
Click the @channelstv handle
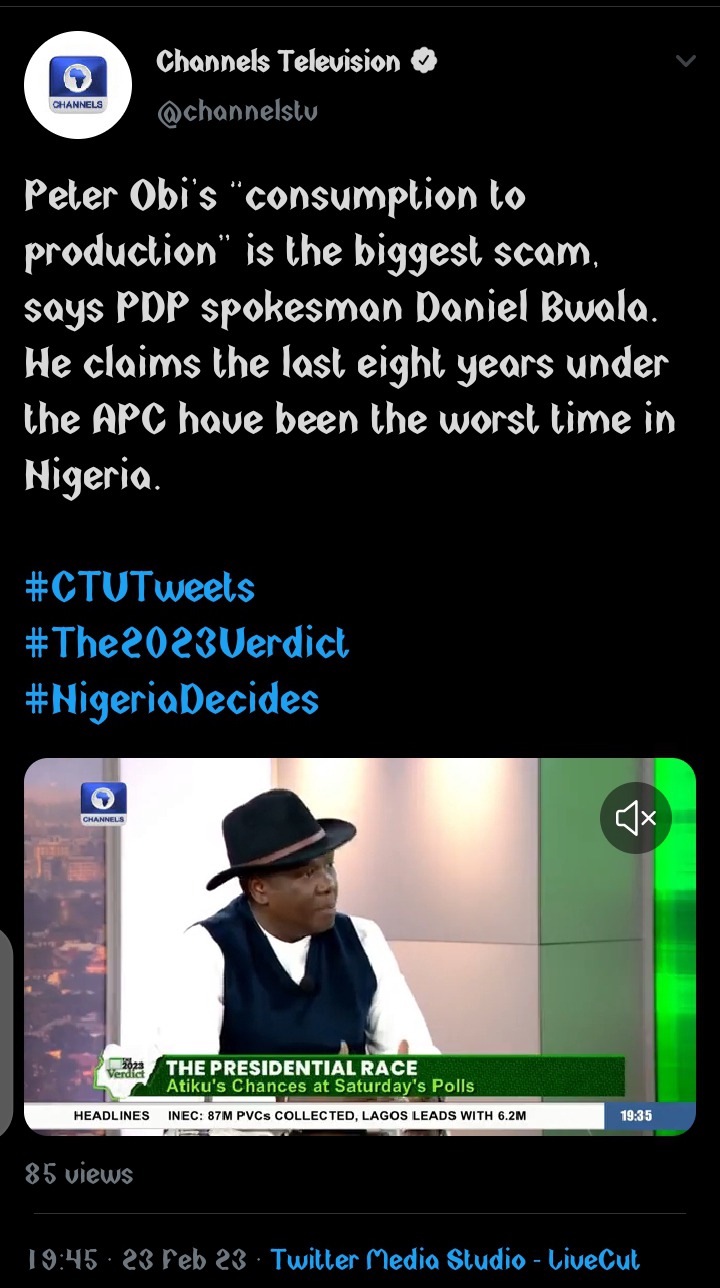(x=237, y=111)
